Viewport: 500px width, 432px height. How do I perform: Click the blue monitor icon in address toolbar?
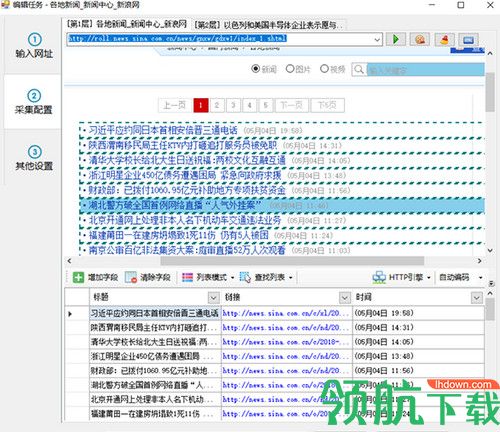(x=468, y=40)
